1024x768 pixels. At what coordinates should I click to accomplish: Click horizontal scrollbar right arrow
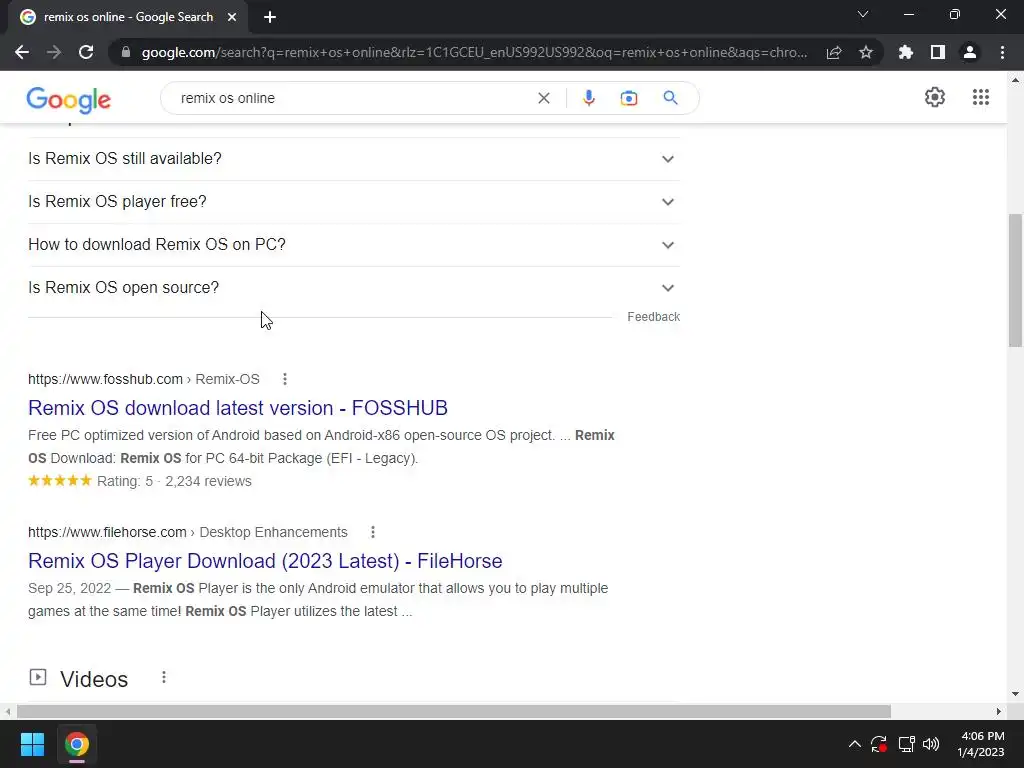click(x=999, y=711)
